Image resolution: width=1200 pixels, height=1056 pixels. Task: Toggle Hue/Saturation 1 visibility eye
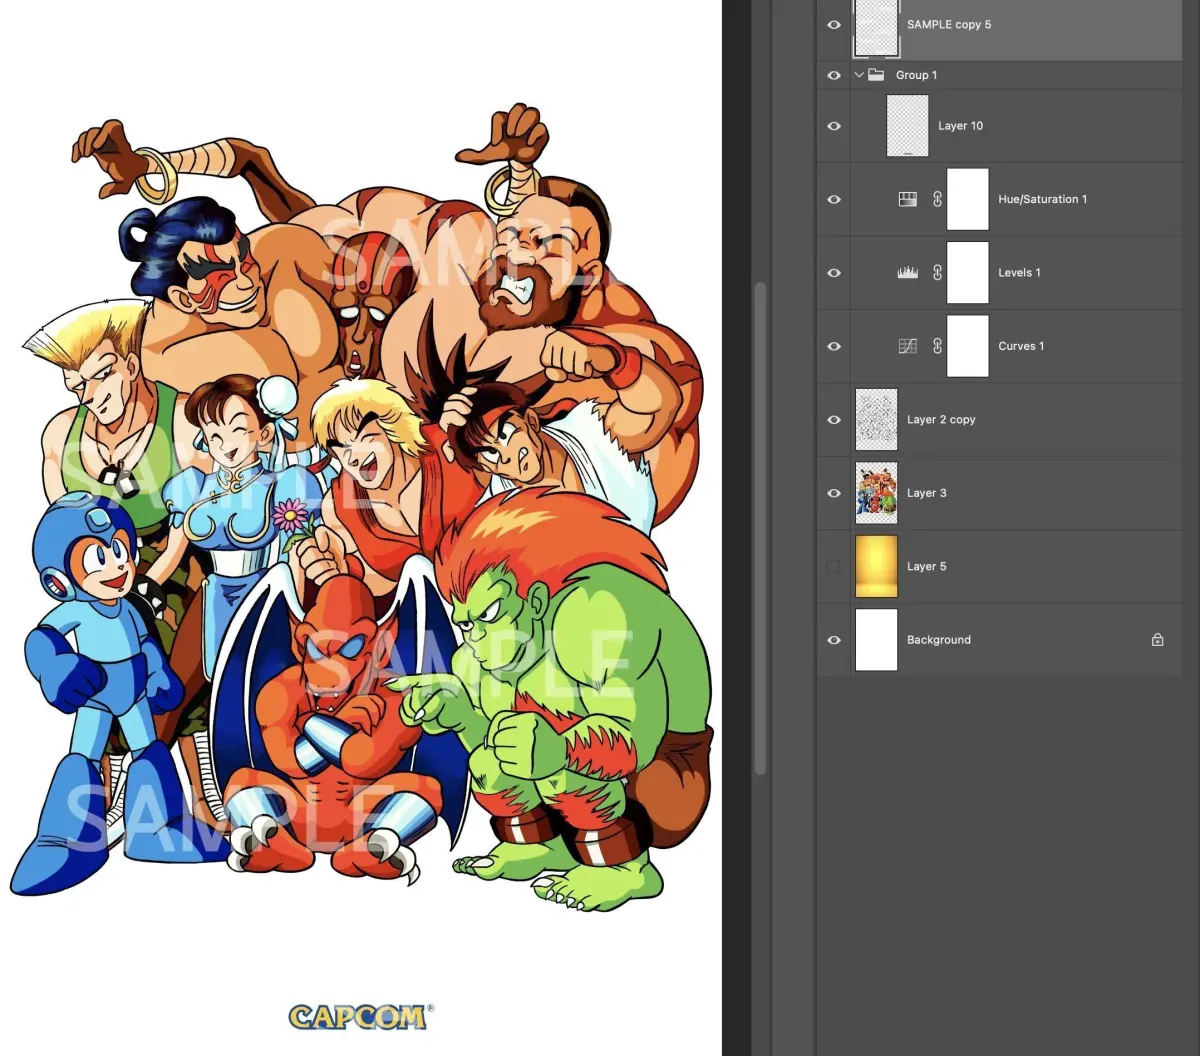(834, 199)
